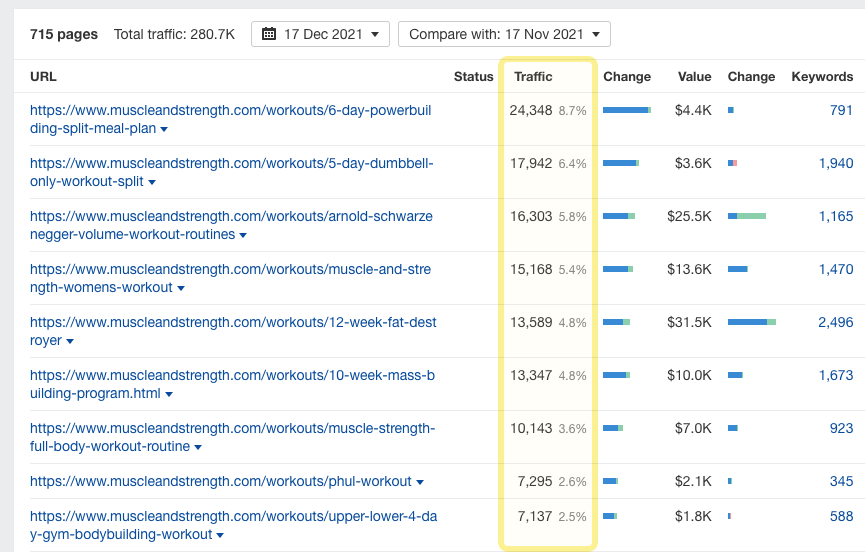Expand caret next to phul-workout URL
The width and height of the screenshot is (865, 552).
(x=420, y=482)
